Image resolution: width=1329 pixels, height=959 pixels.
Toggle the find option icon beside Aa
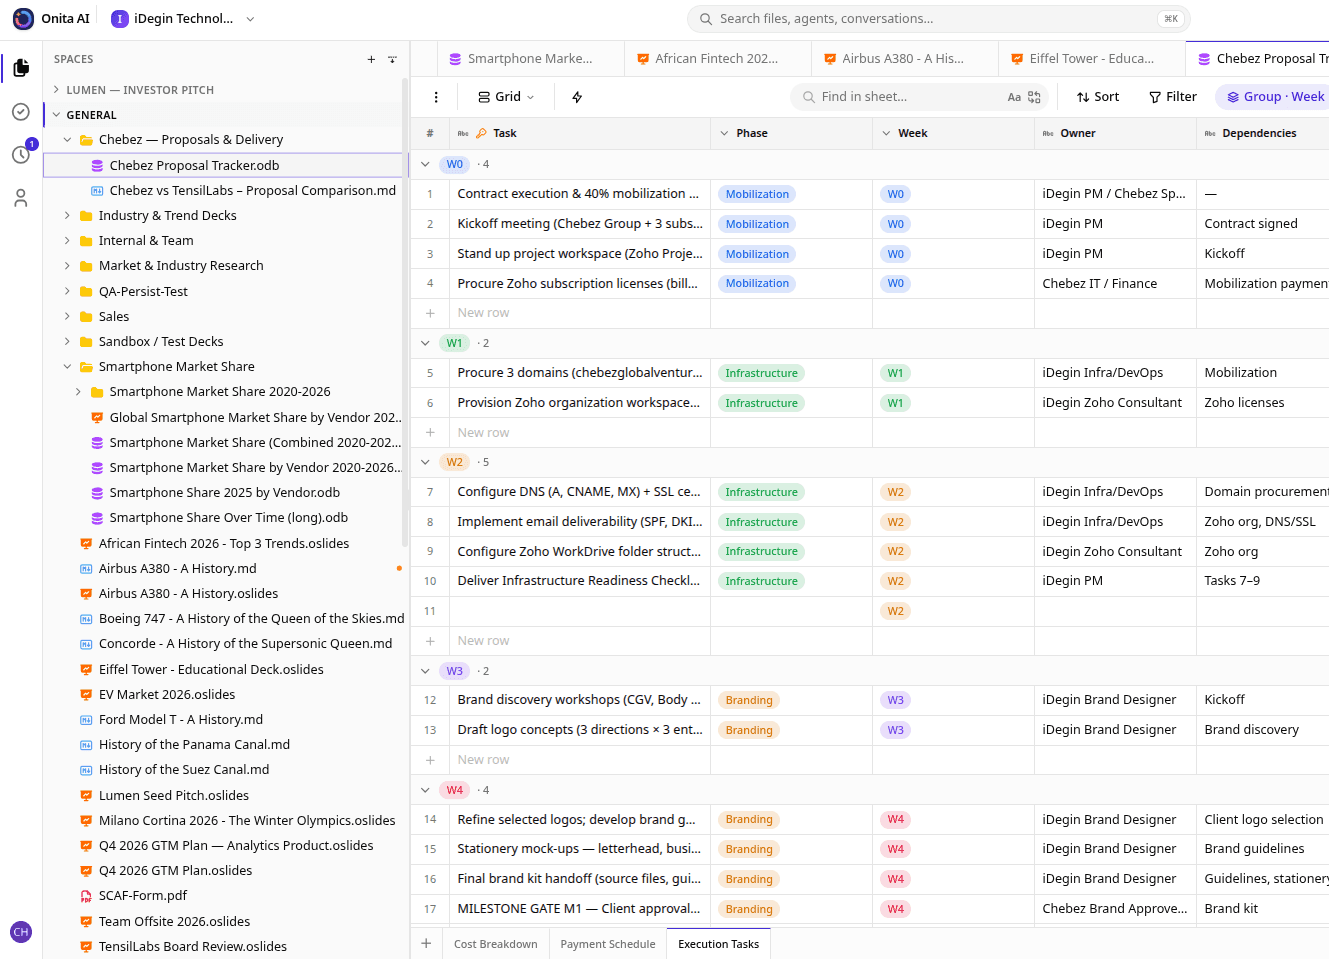point(1034,97)
